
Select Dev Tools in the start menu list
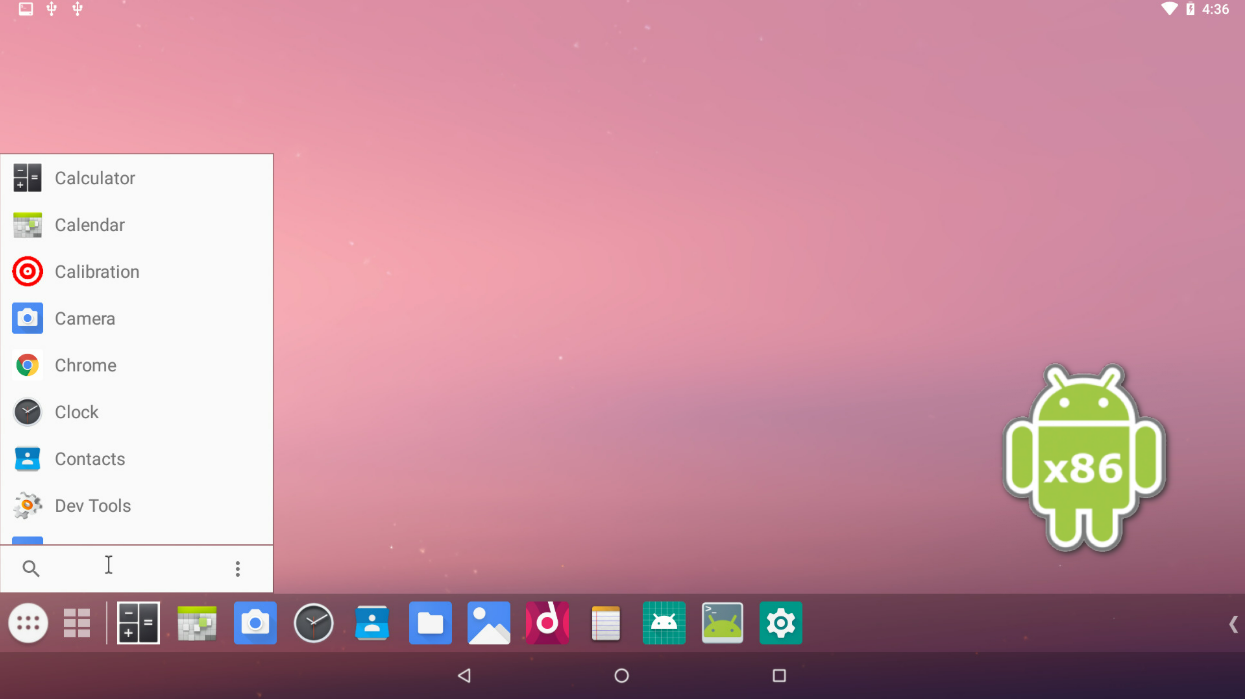point(137,506)
